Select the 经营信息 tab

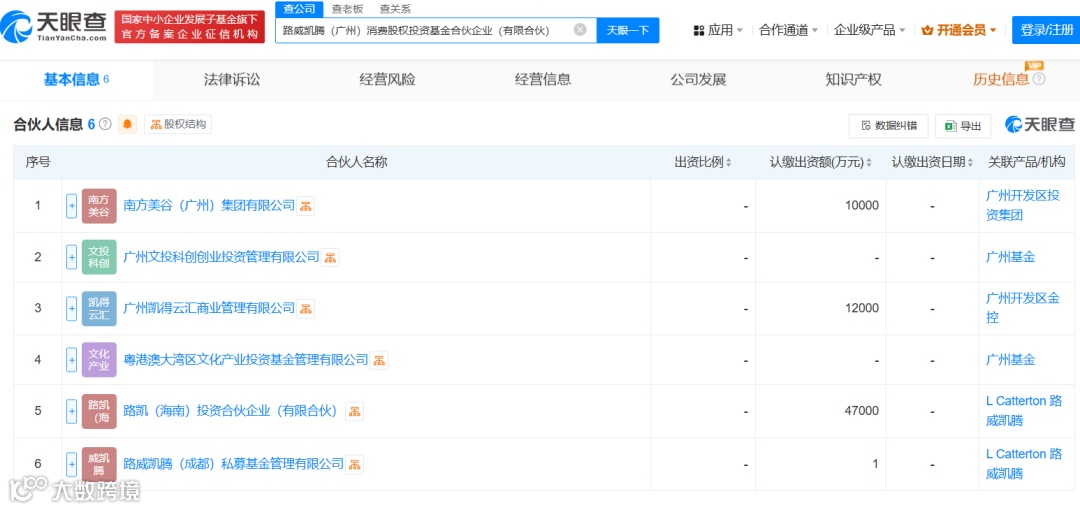[543, 80]
